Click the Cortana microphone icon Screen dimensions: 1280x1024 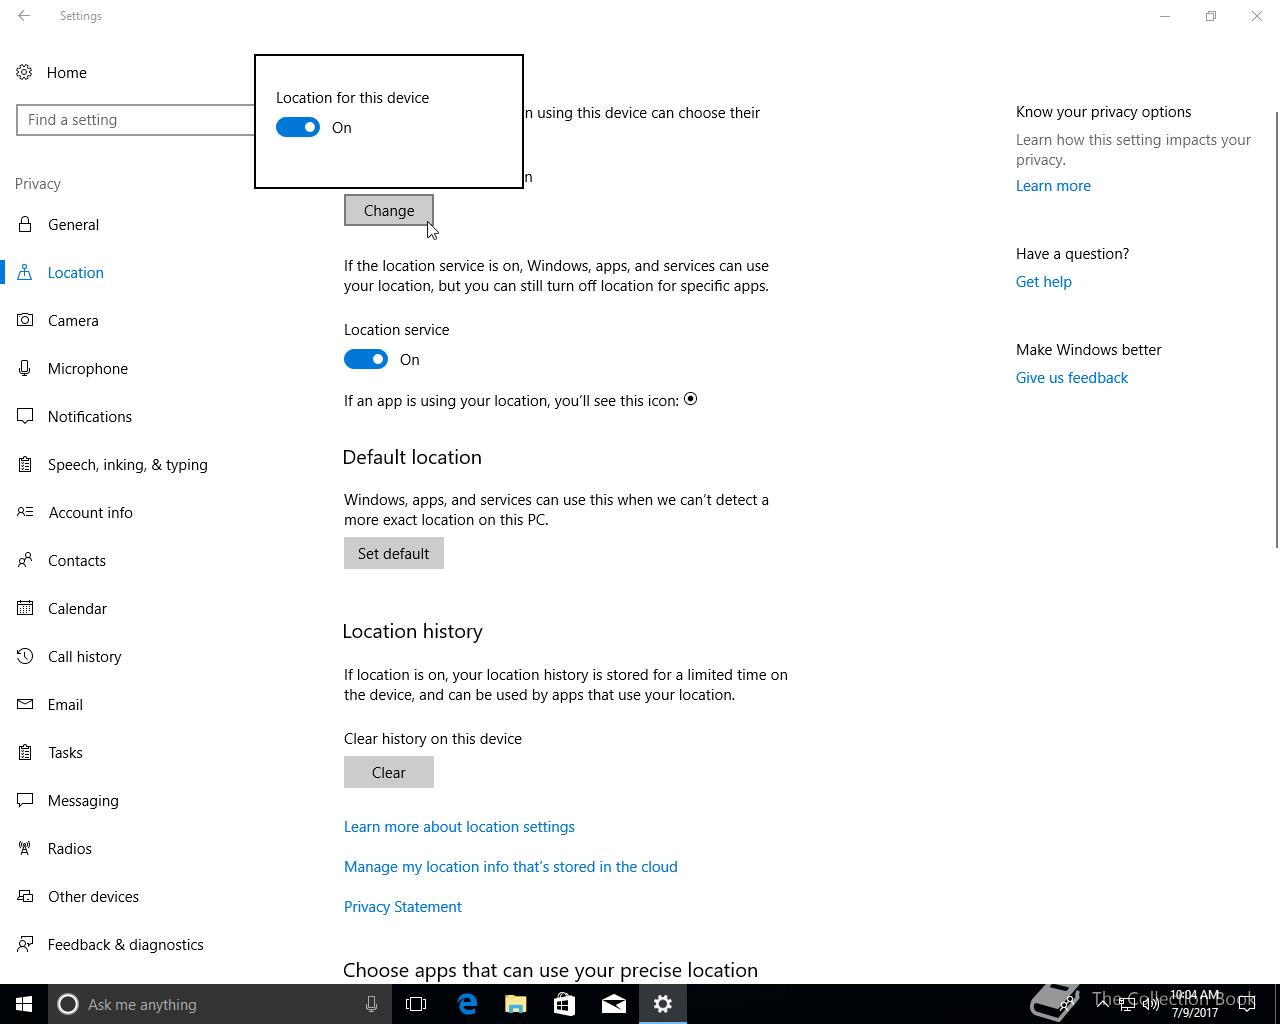point(371,1004)
